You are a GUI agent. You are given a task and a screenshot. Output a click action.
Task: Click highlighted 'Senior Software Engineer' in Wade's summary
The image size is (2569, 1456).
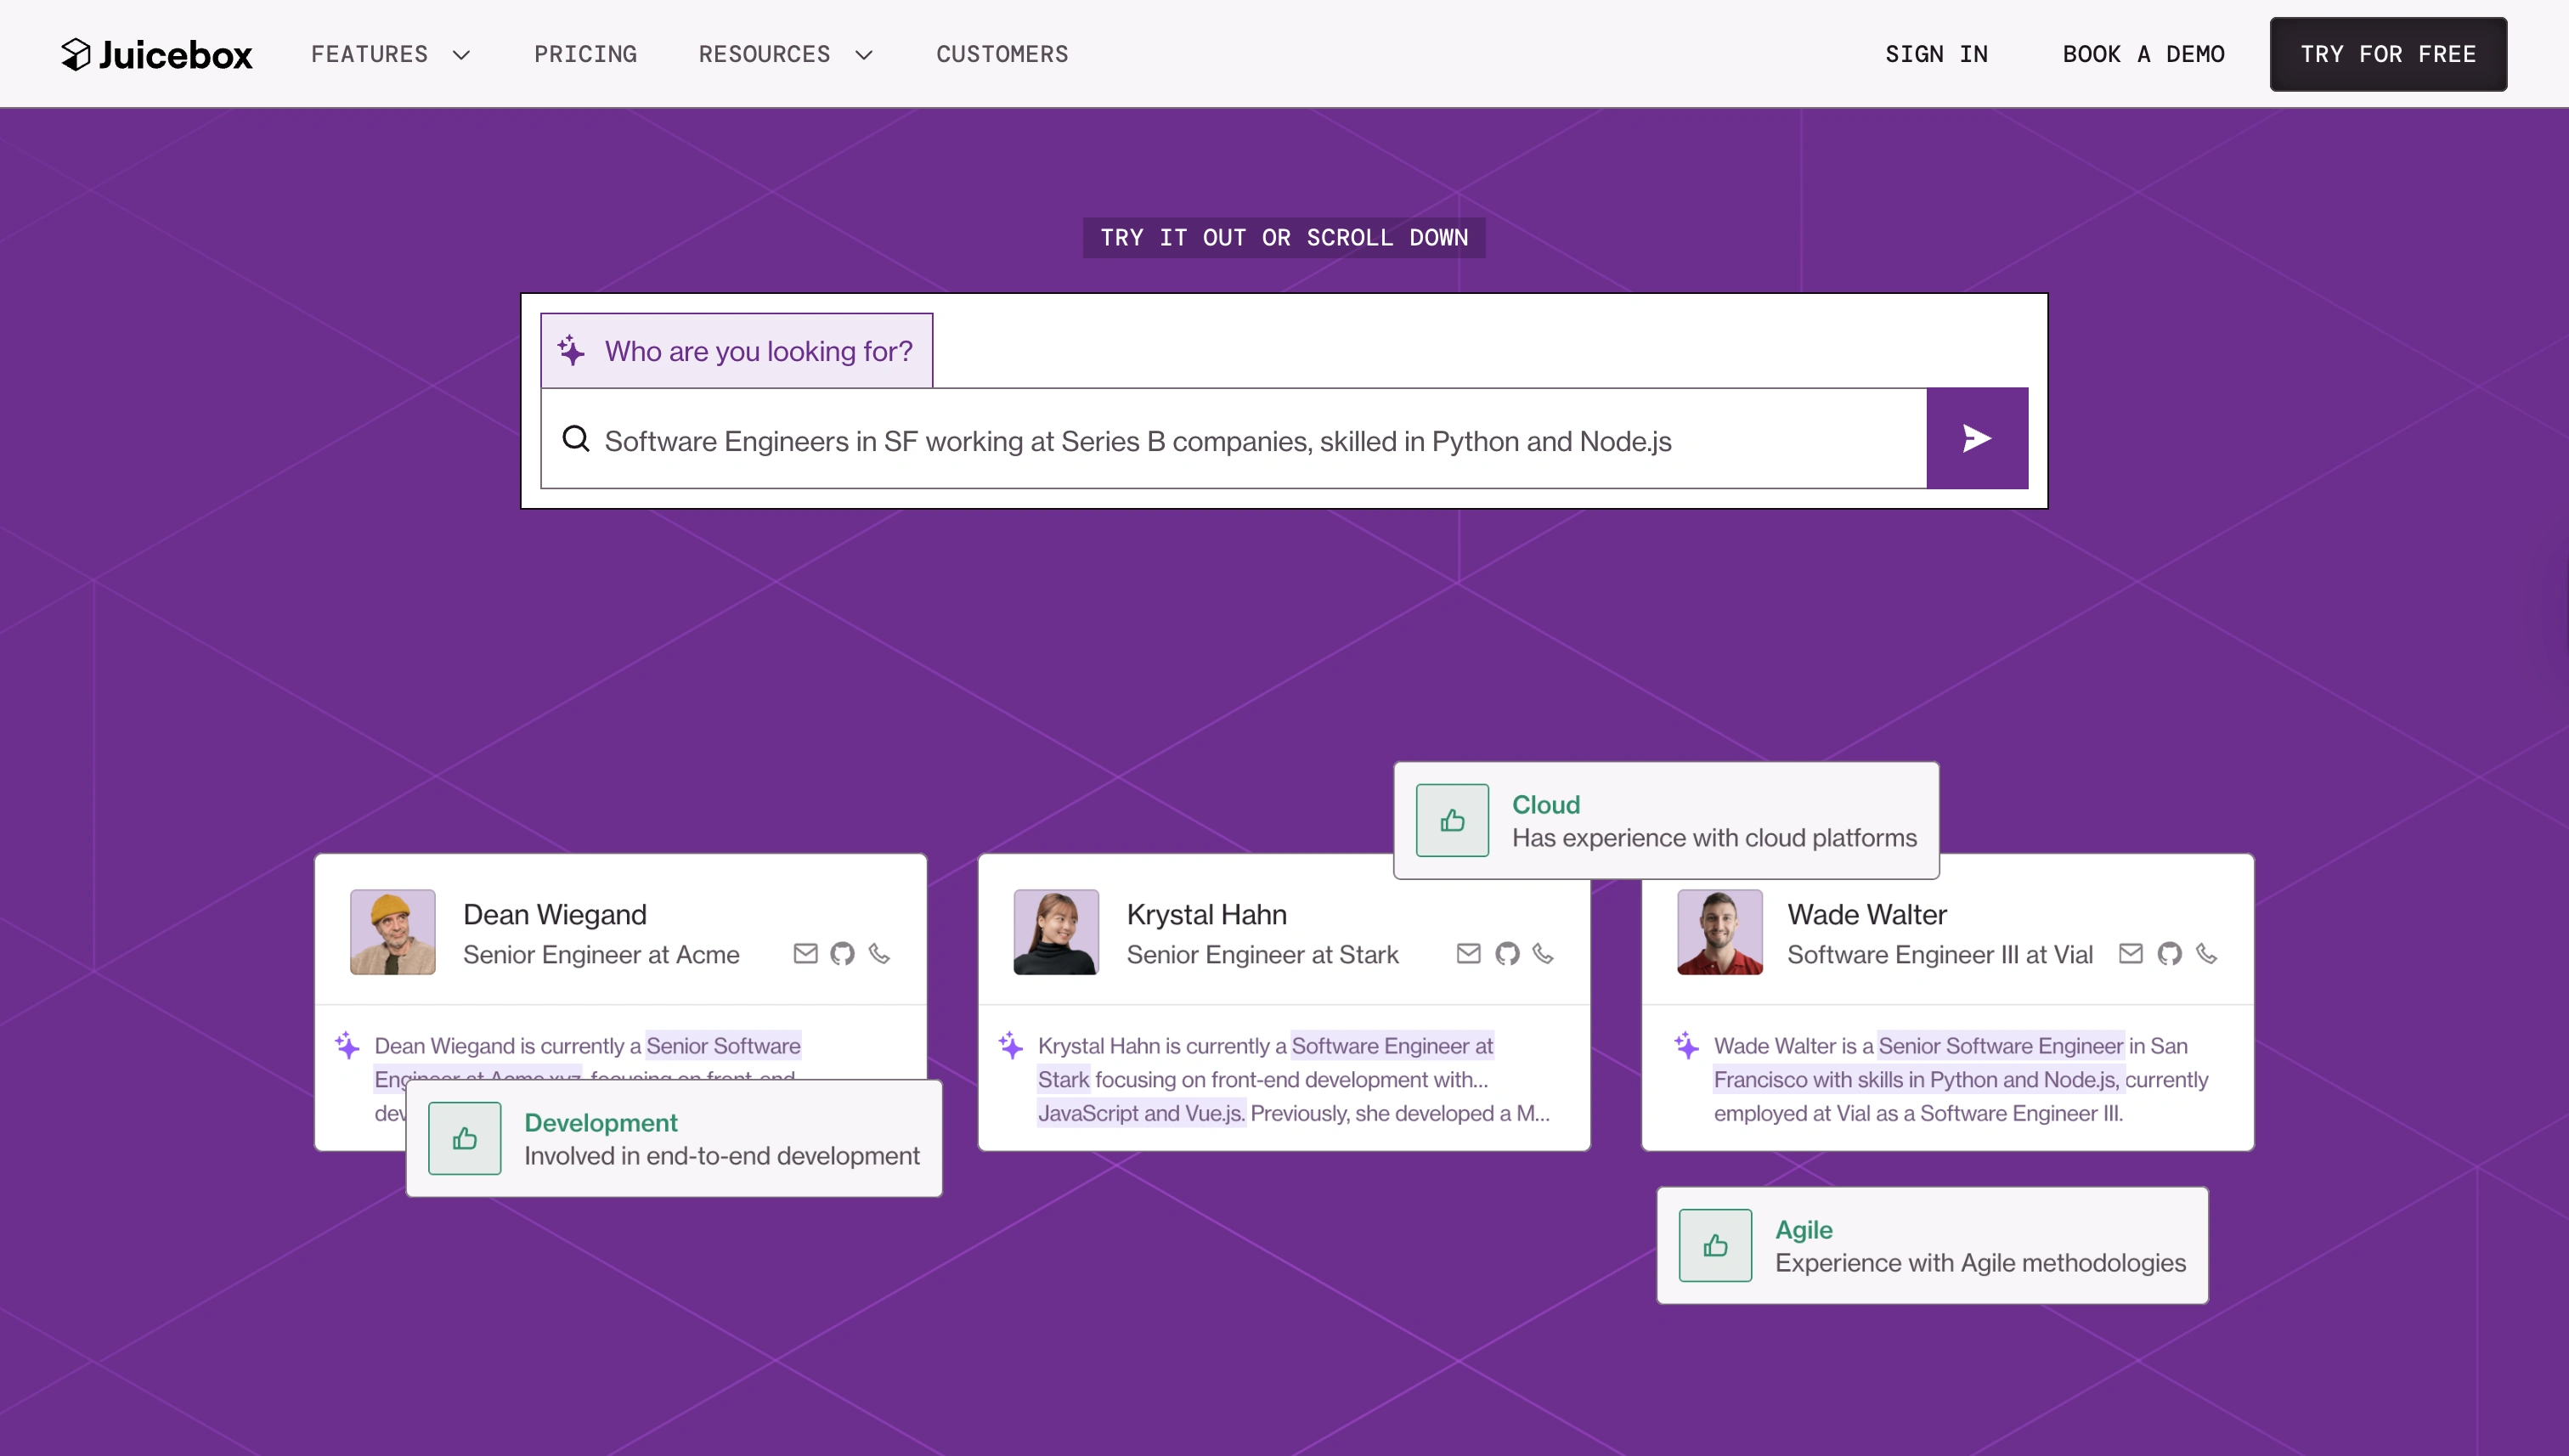(2000, 1045)
